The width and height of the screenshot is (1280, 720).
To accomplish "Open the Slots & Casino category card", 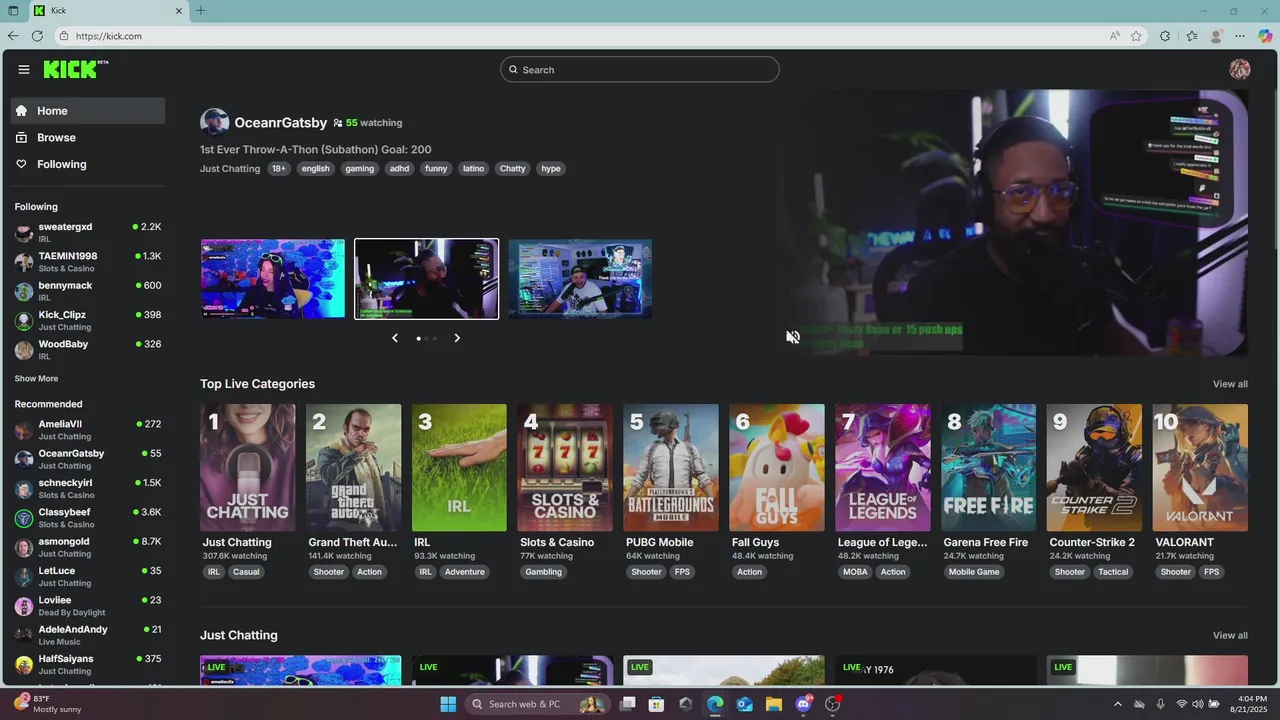I will [x=565, y=467].
